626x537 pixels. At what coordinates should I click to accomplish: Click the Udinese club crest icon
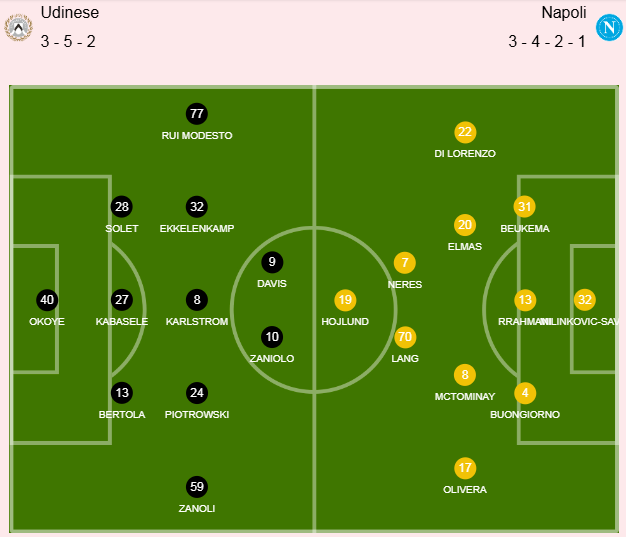coord(18,27)
